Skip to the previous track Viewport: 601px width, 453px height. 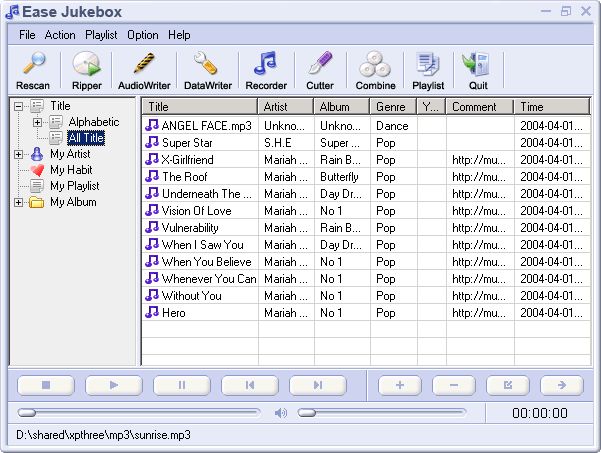point(250,385)
